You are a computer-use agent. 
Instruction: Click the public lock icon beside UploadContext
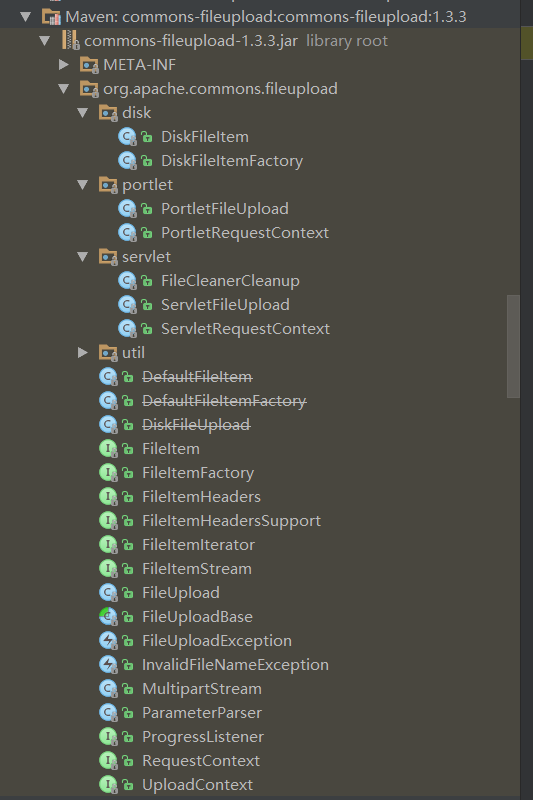[128, 785]
